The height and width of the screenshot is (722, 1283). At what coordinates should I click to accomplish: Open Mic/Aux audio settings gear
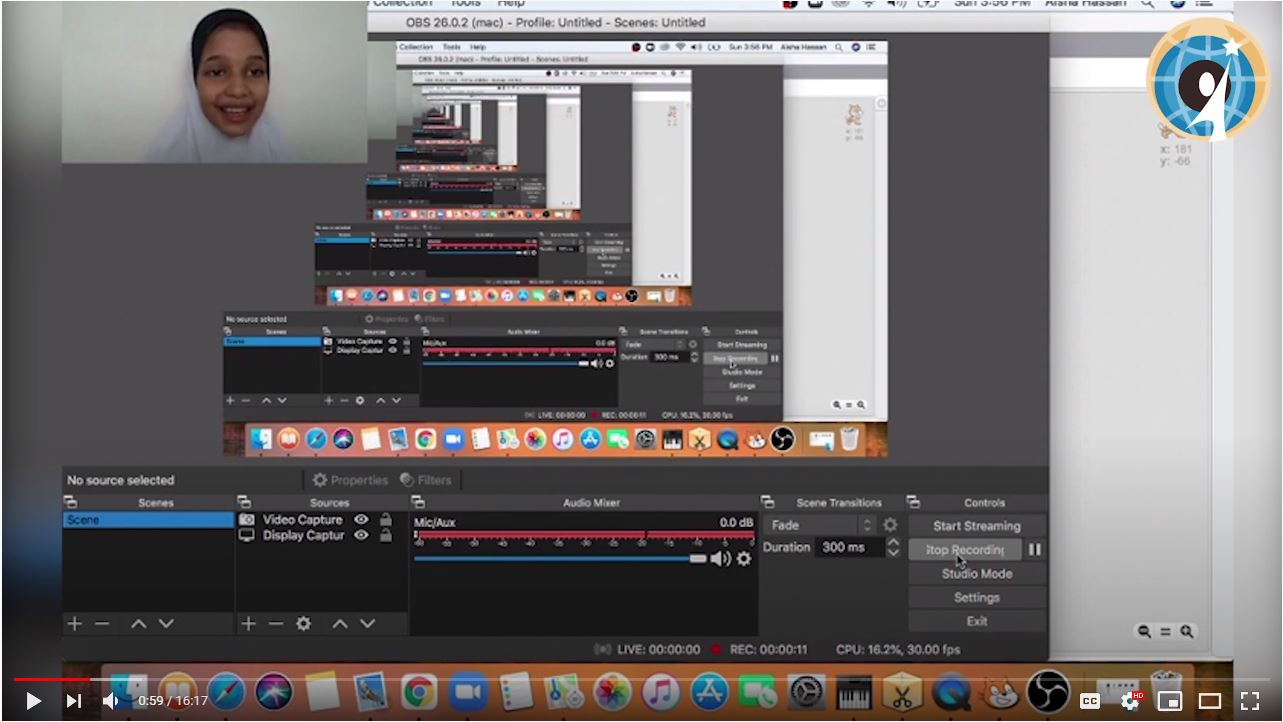[x=744, y=558]
